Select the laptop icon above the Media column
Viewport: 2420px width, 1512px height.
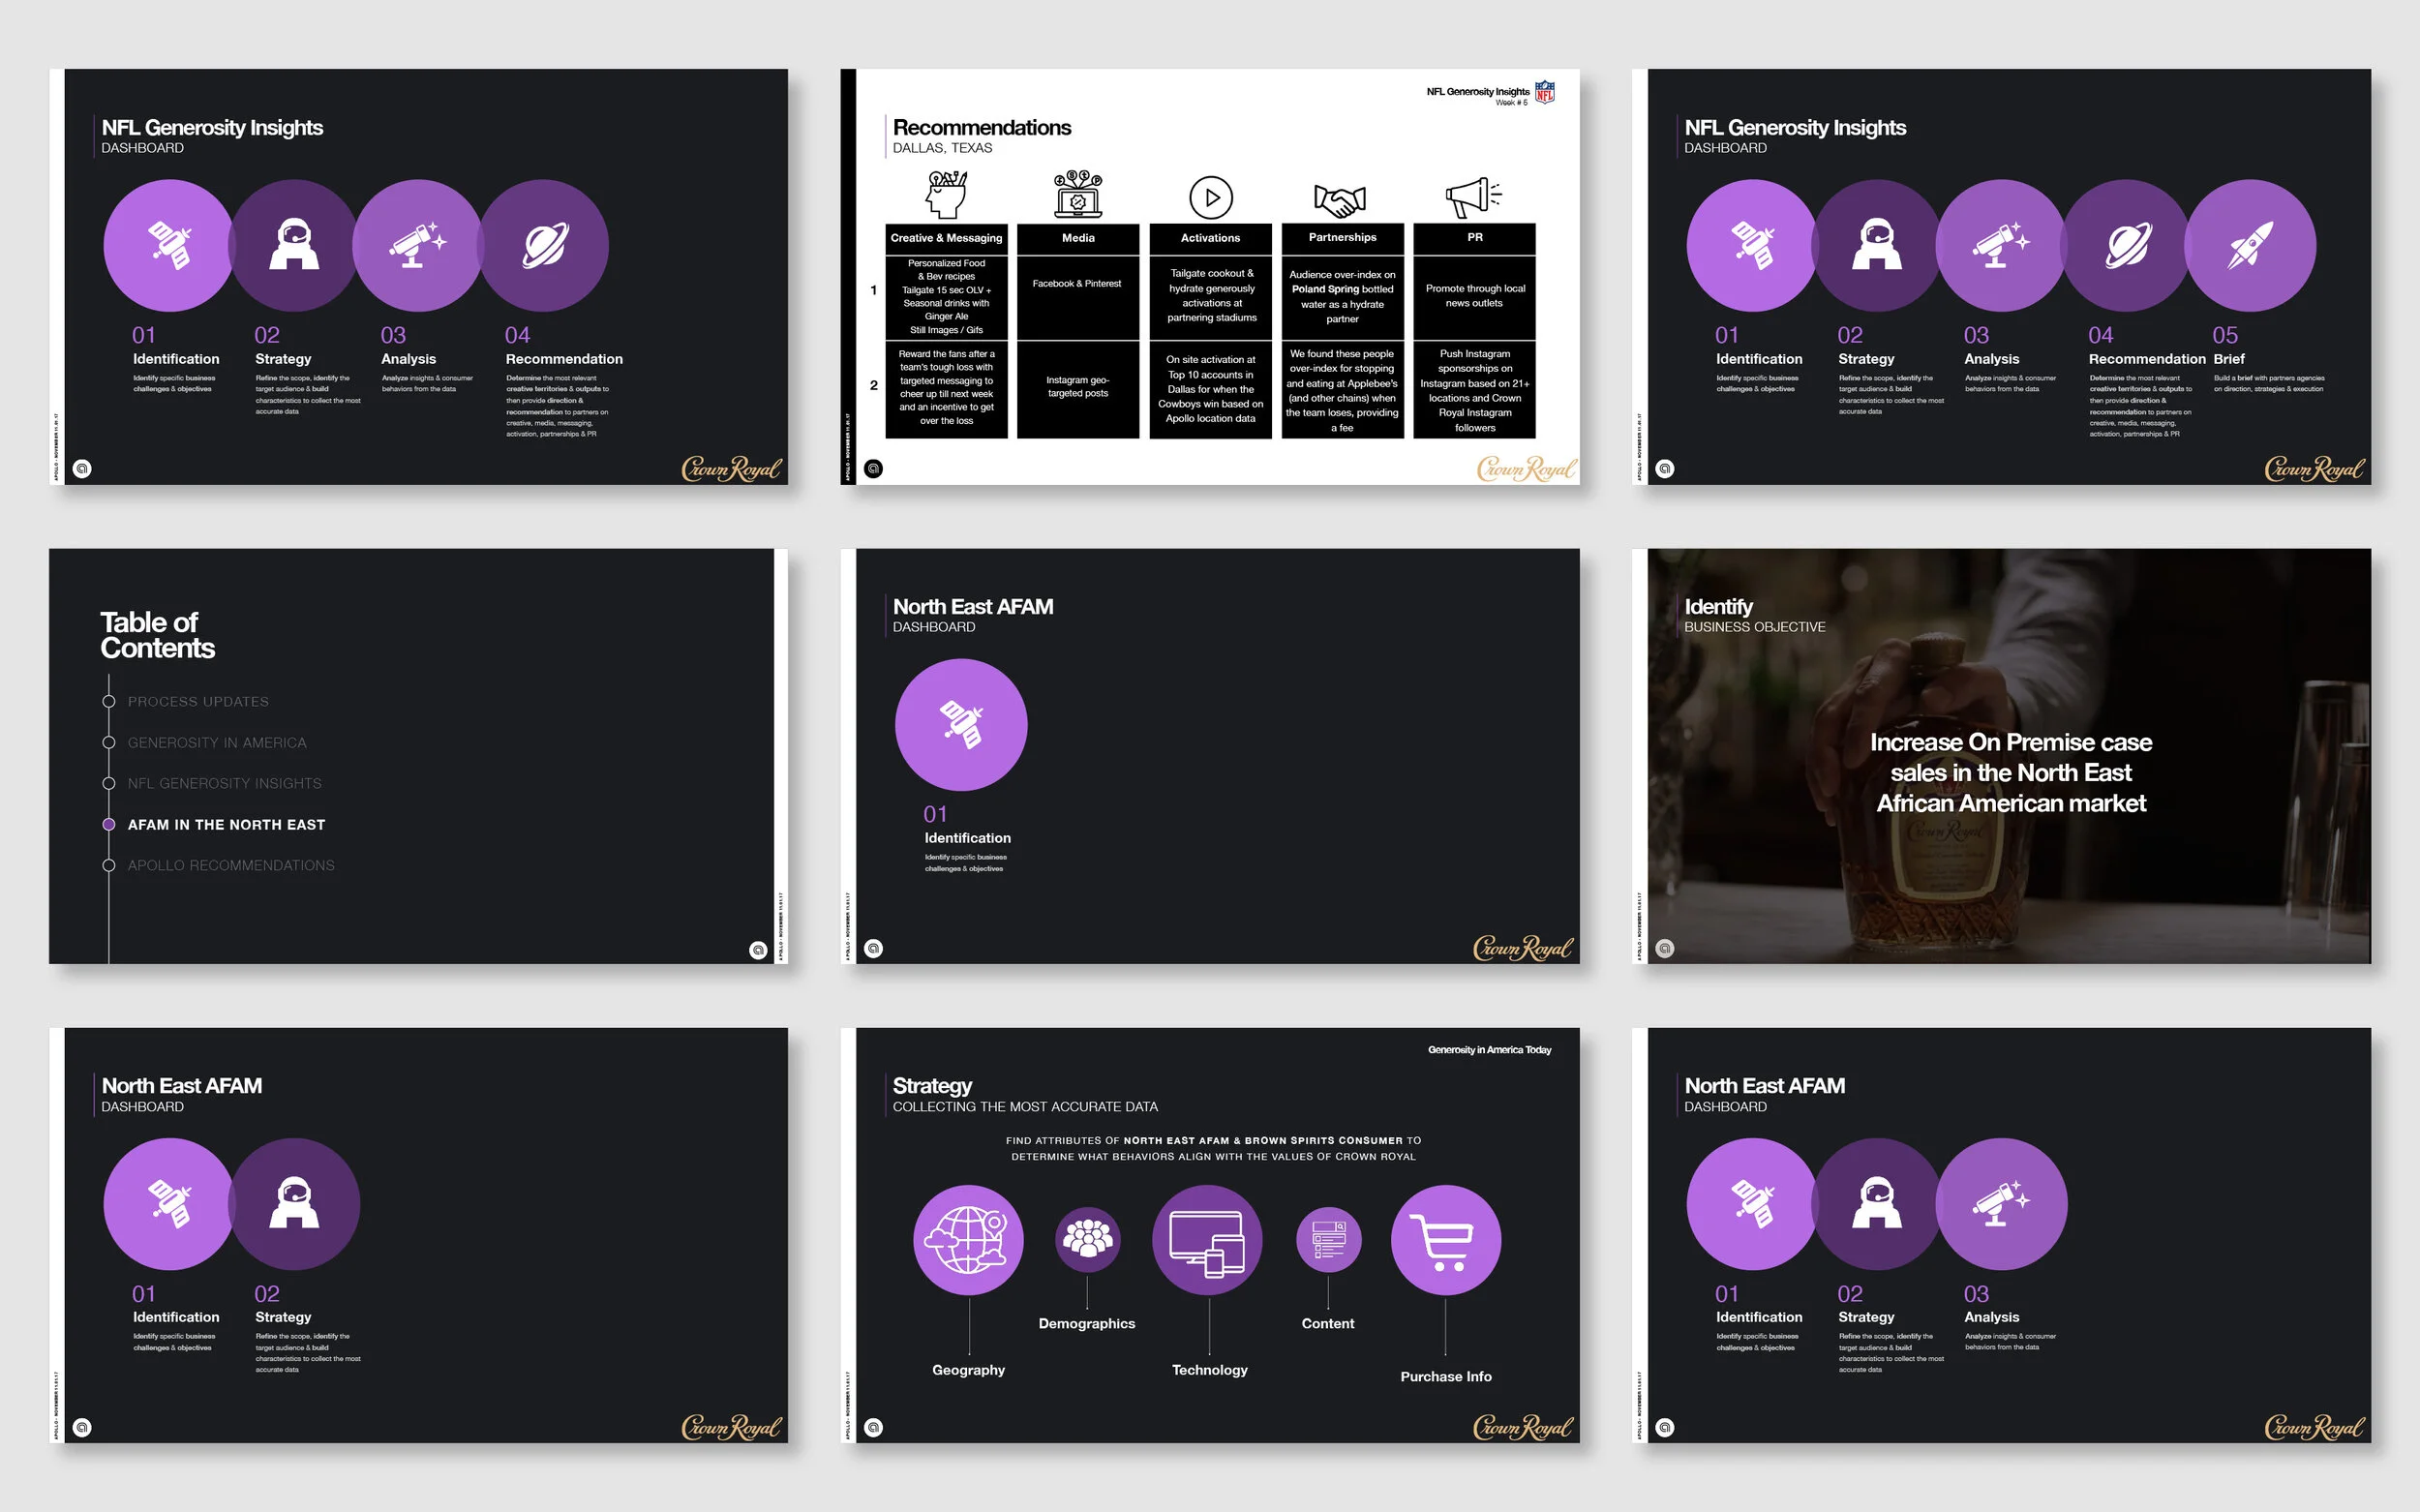tap(1078, 194)
